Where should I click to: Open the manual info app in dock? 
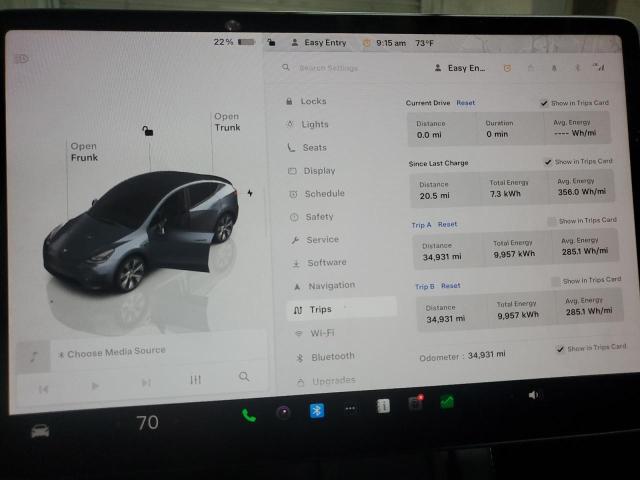click(383, 406)
